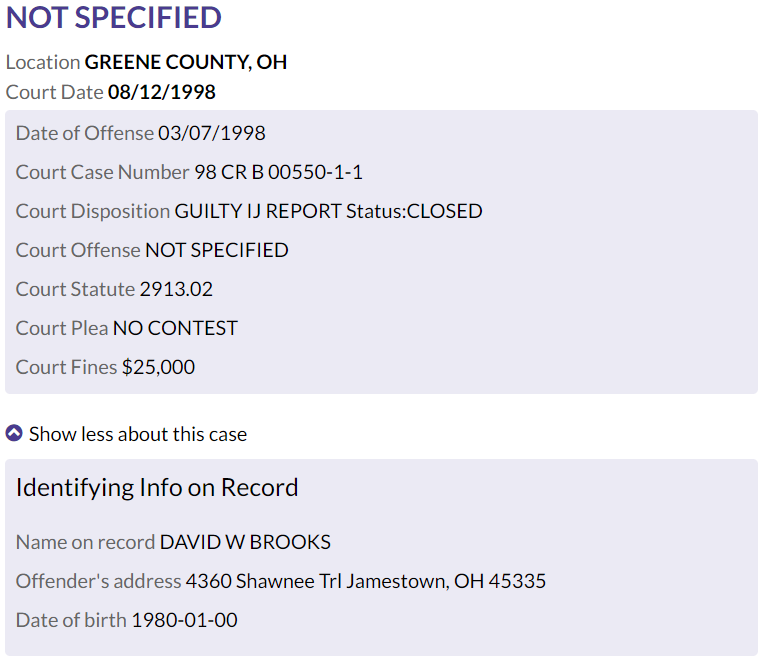Click the Name on record label
Image resolution: width=766 pixels, height=663 pixels.
[85, 542]
